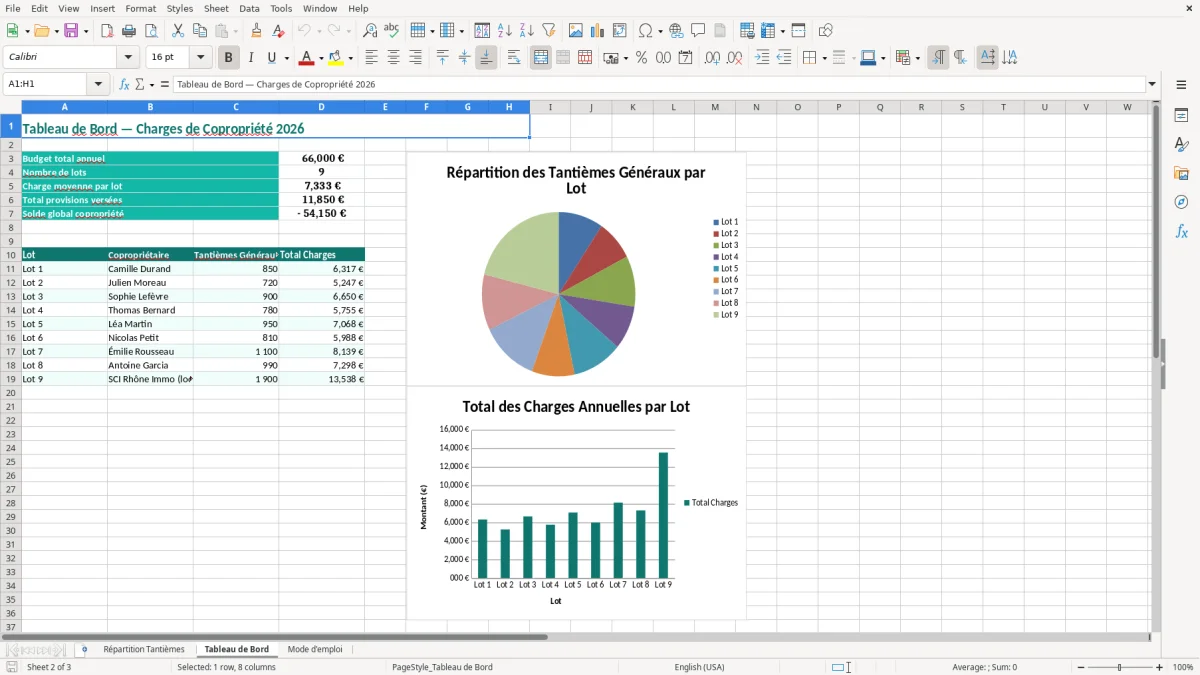Export directly as PDF
This screenshot has width=1200, height=675.
tap(107, 31)
